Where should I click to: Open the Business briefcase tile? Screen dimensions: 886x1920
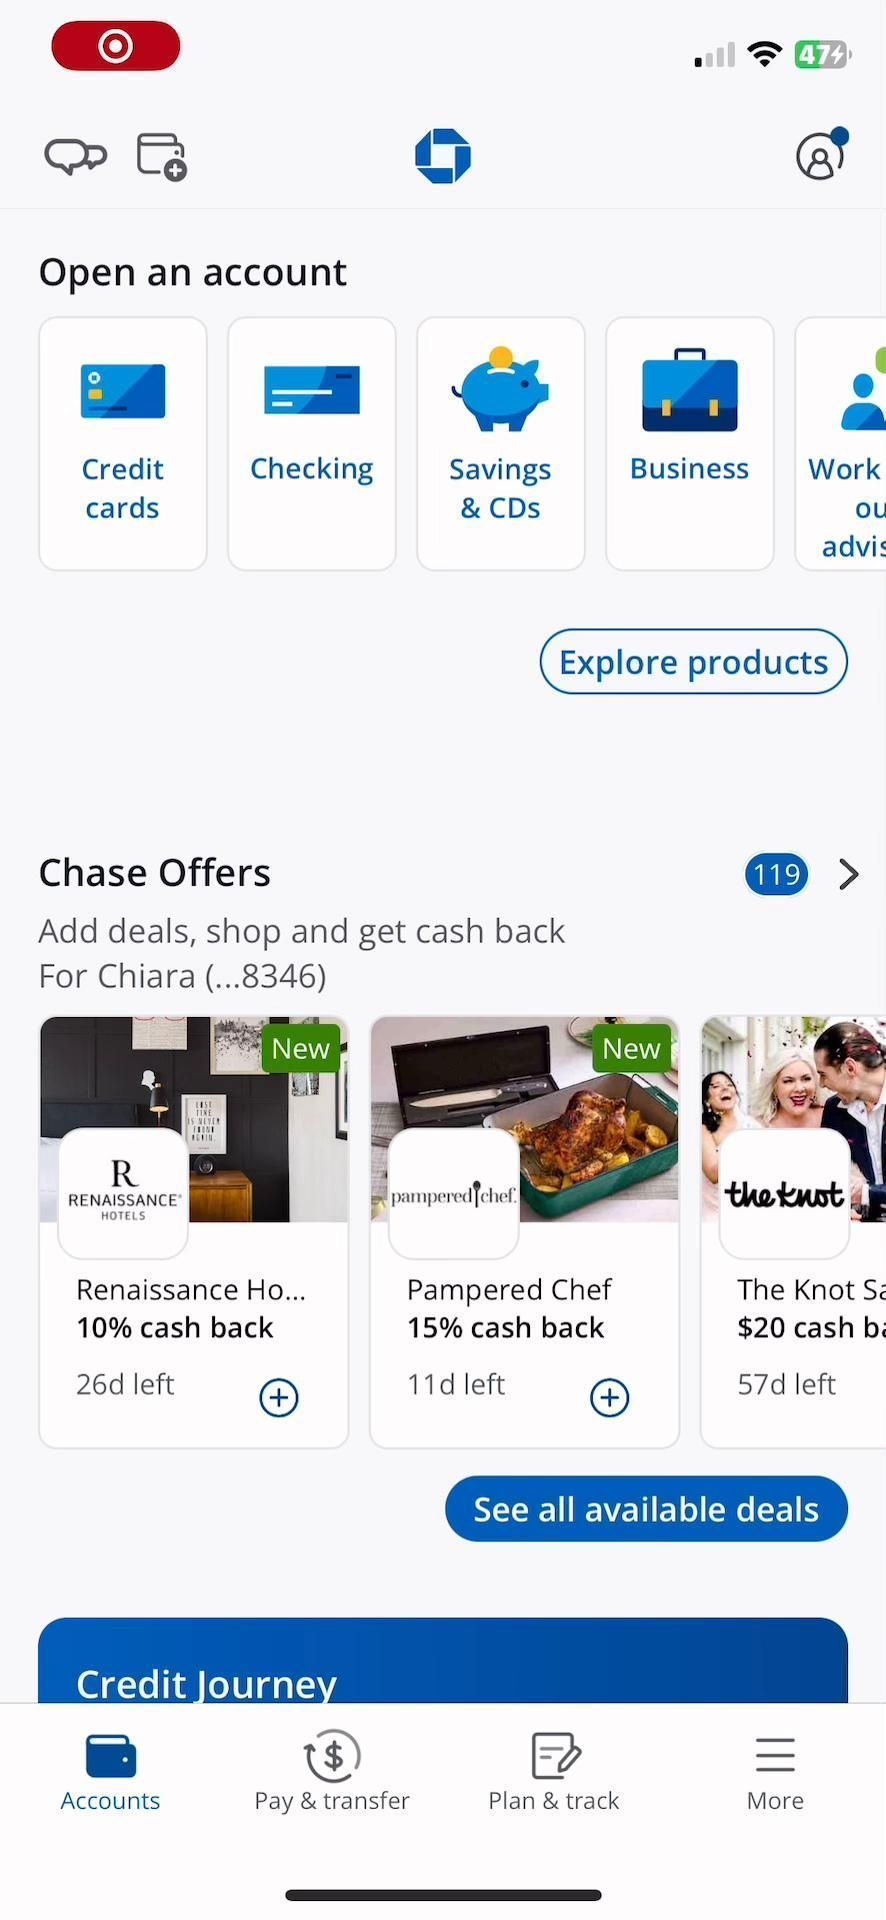tap(690, 444)
